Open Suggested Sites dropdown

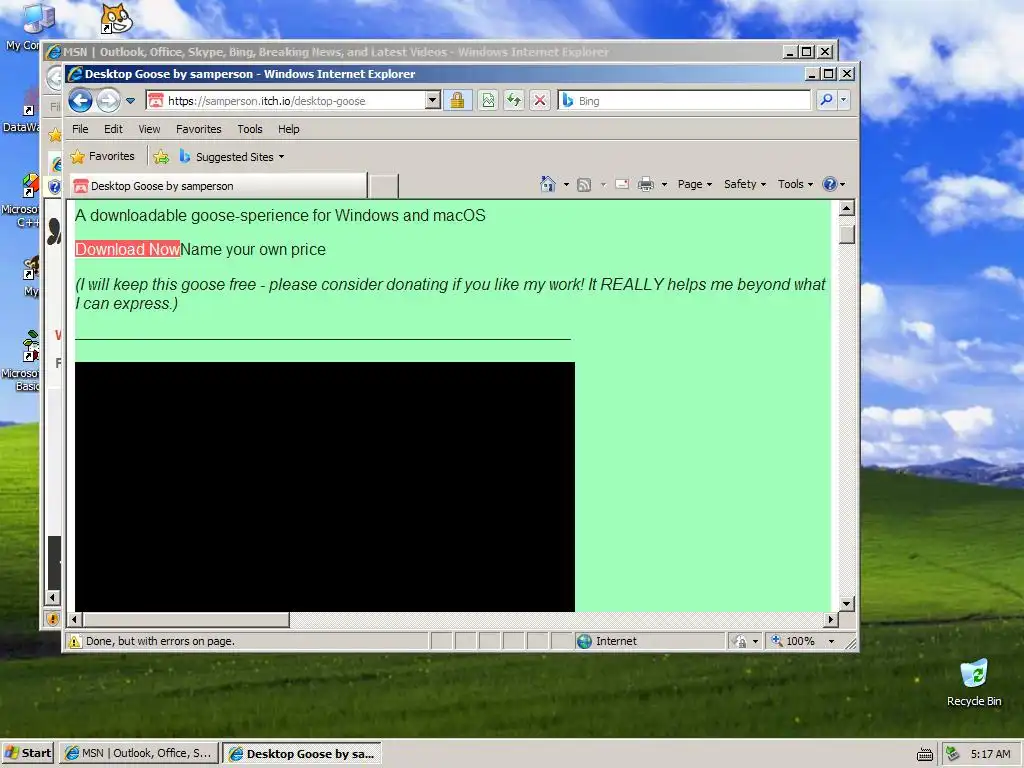(x=232, y=157)
